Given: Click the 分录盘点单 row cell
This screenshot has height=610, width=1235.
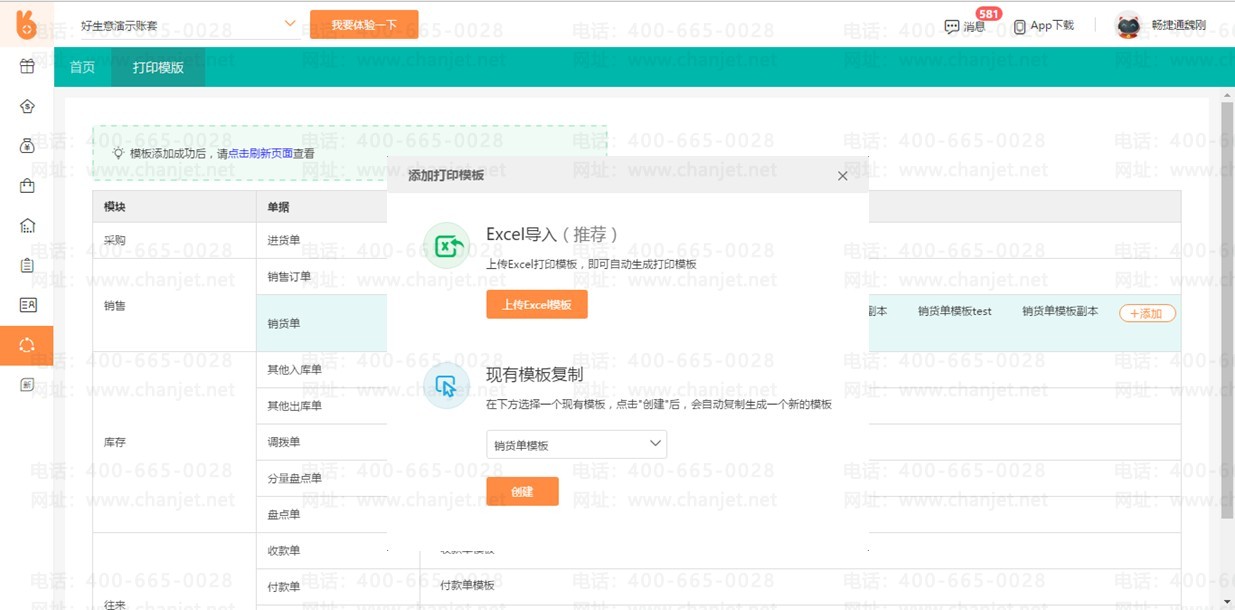Looking at the screenshot, I should coord(294,478).
